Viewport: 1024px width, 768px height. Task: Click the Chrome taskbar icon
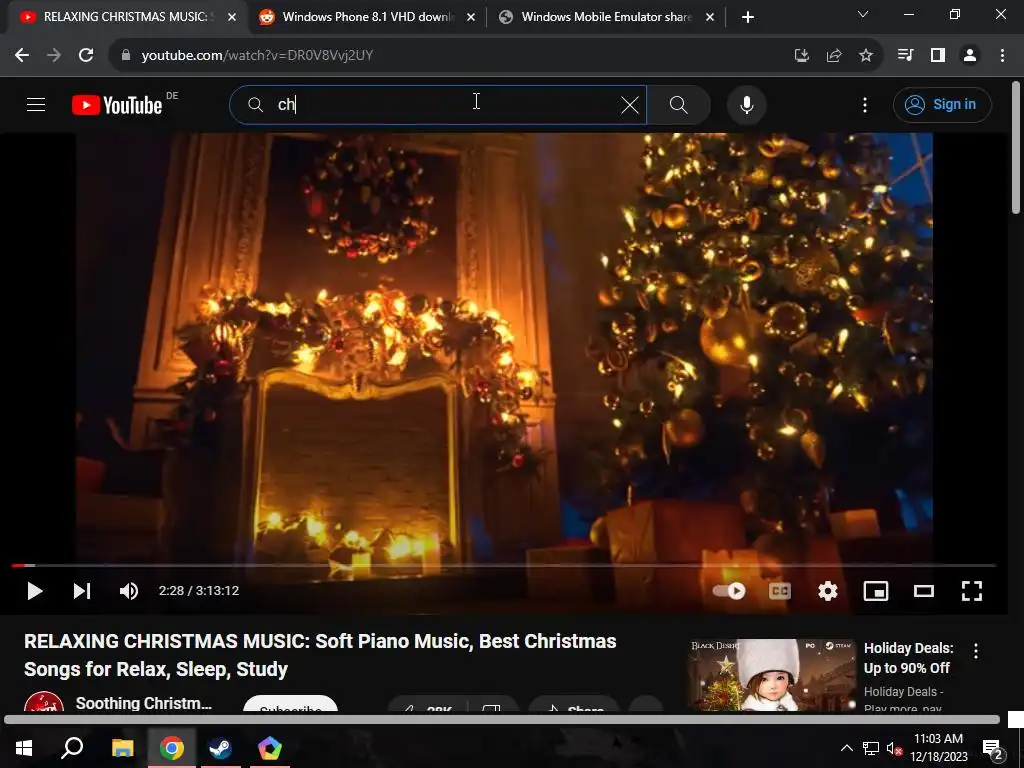click(172, 748)
